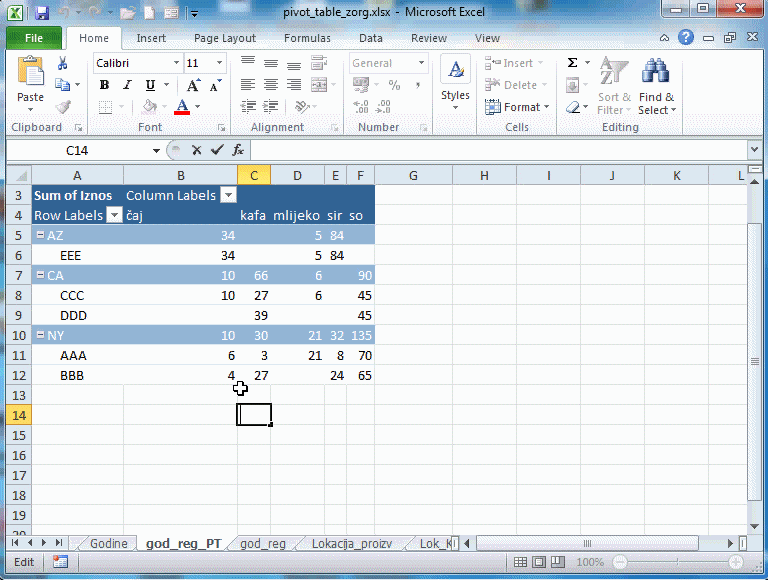Image resolution: width=768 pixels, height=580 pixels.
Task: Click the Paste clipboard icon
Action: [30, 78]
